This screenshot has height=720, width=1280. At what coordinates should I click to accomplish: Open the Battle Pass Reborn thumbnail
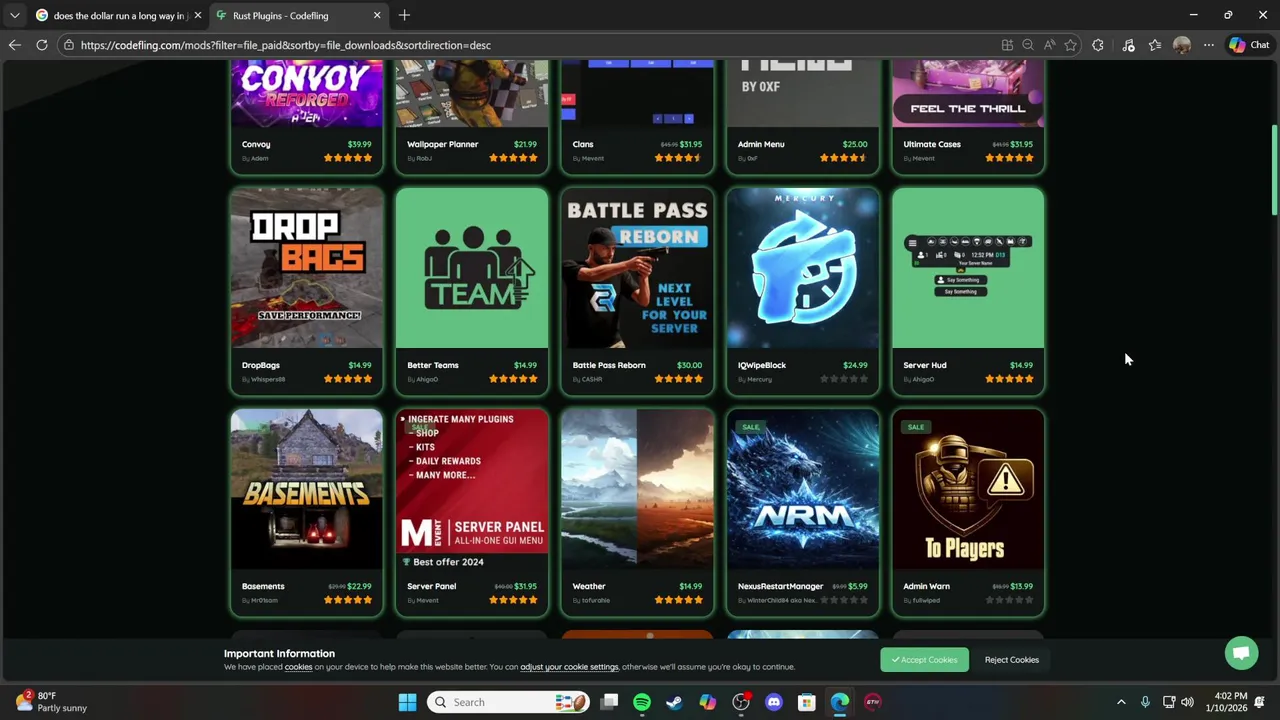[x=637, y=268]
